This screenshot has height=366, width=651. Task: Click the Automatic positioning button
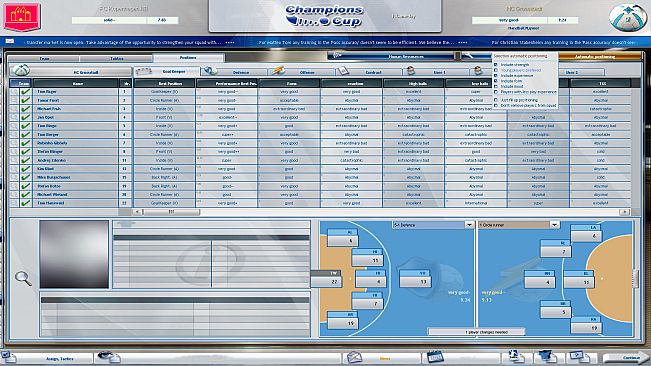pyautogui.click(x=595, y=56)
